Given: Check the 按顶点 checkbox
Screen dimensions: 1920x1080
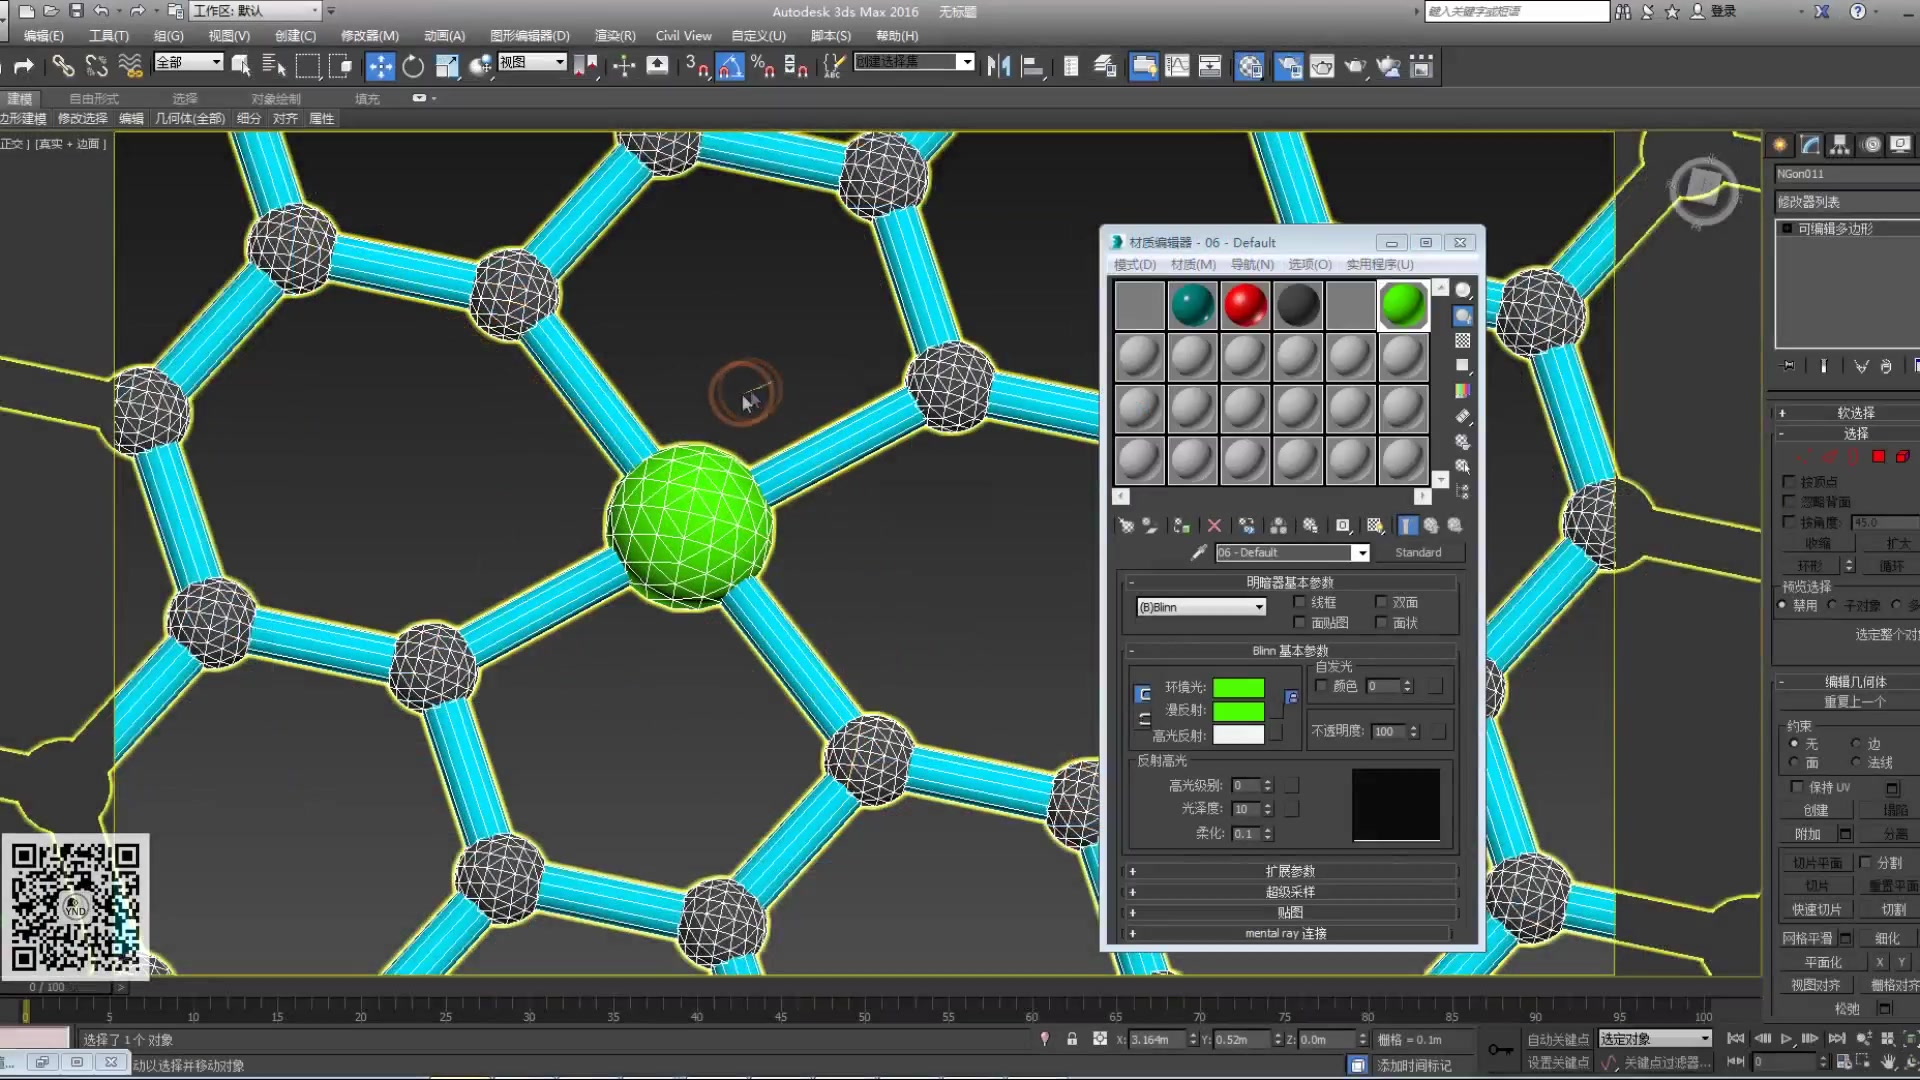Looking at the screenshot, I should click(x=1789, y=482).
